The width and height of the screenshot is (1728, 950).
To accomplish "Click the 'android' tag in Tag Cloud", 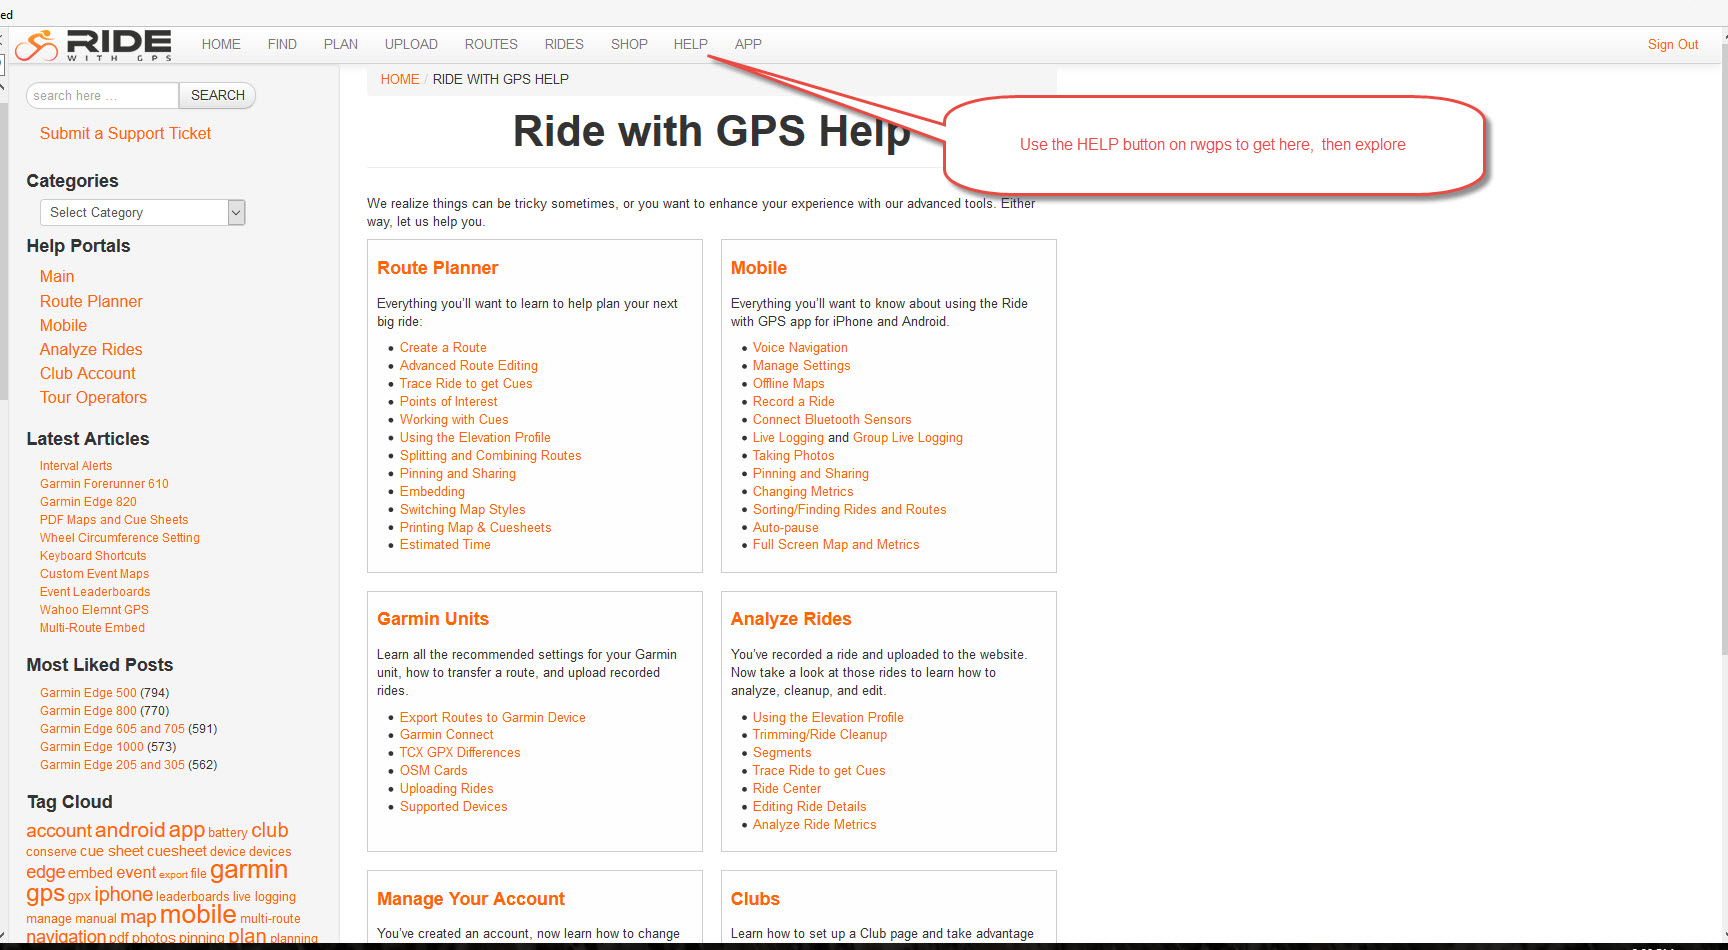I will pyautogui.click(x=130, y=830).
